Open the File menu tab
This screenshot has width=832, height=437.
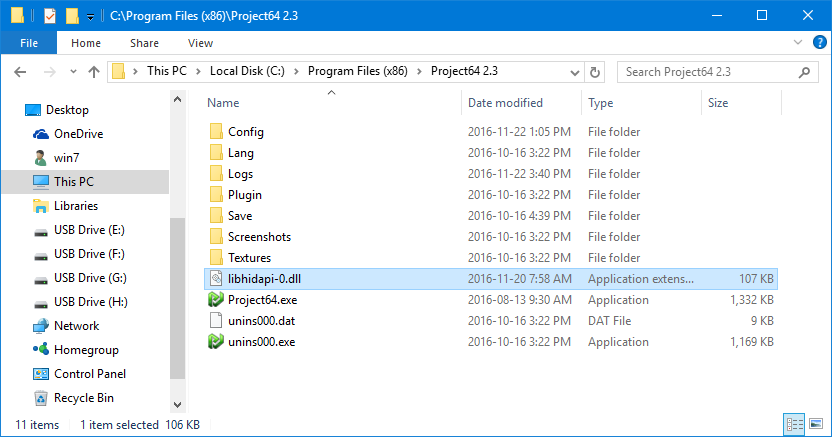tap(29, 43)
